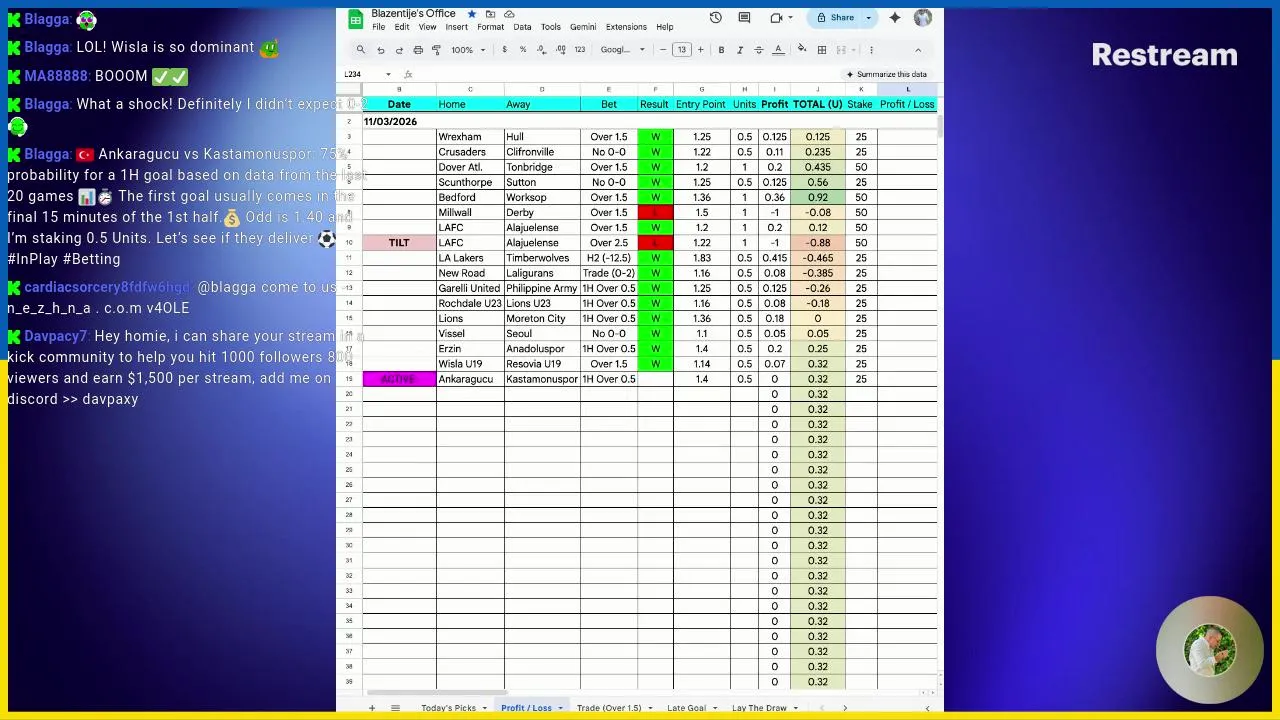Open Lay The Draw tab dropdown arrow

click(796, 708)
